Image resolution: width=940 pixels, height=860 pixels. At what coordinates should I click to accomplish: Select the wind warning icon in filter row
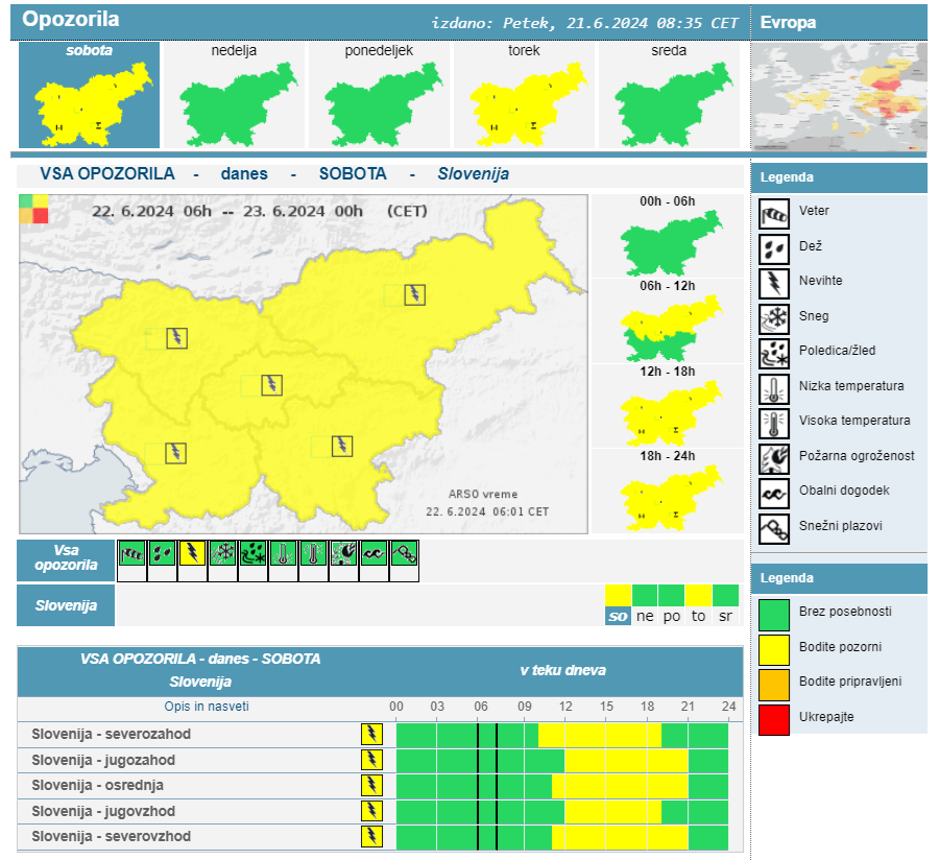132,554
